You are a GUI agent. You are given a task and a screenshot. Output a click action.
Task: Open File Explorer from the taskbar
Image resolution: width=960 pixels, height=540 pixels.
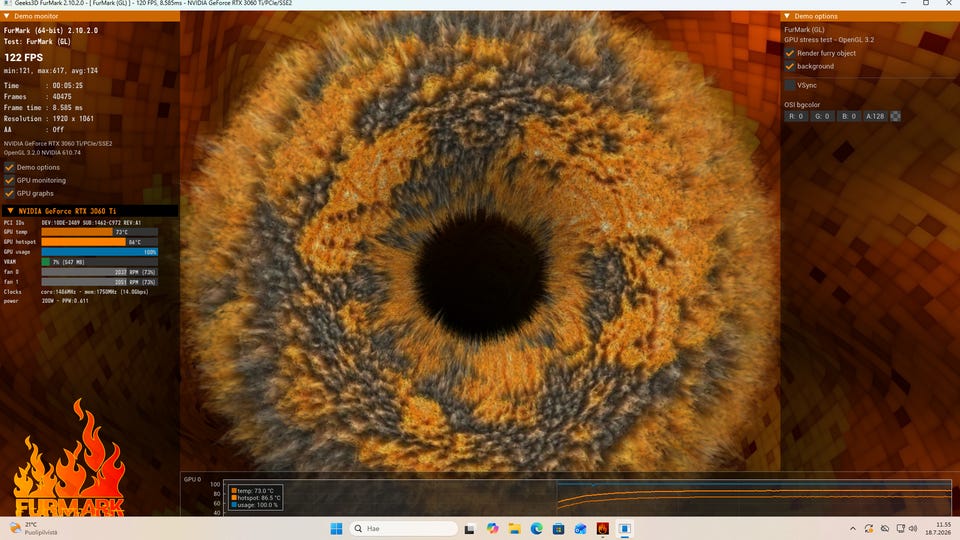(x=514, y=528)
